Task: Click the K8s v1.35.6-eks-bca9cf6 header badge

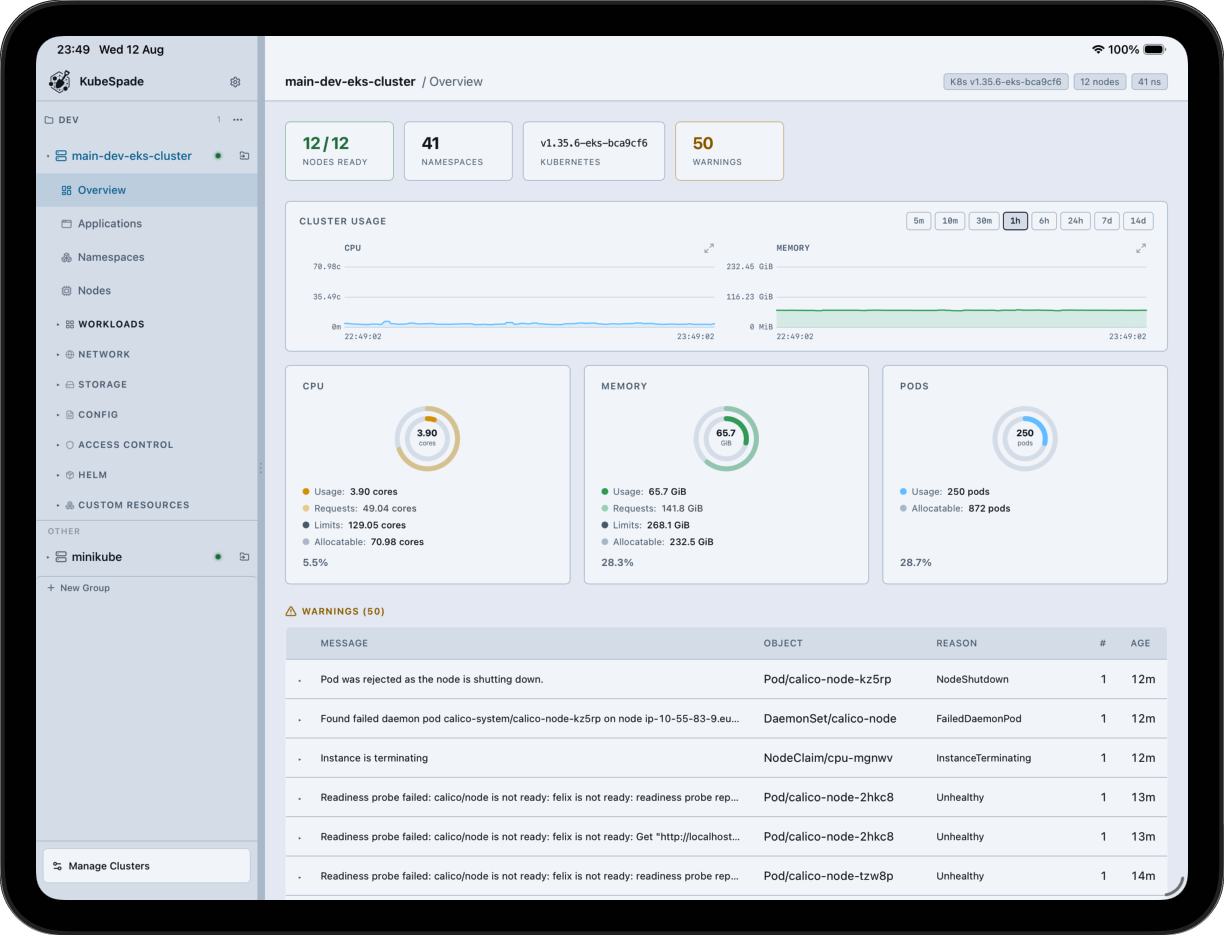Action: (x=1006, y=82)
